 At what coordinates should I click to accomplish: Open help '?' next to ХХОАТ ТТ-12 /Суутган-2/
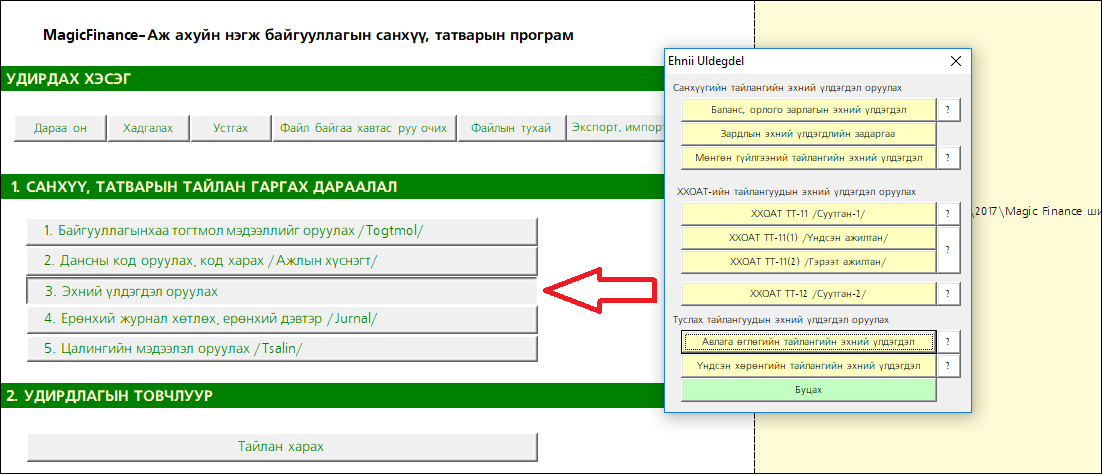947,294
